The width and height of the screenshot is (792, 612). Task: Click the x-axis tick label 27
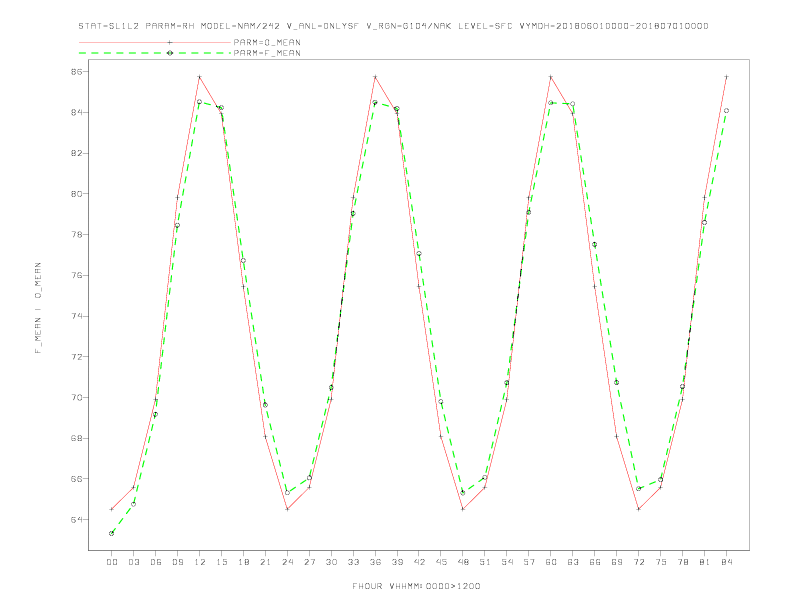(x=309, y=562)
